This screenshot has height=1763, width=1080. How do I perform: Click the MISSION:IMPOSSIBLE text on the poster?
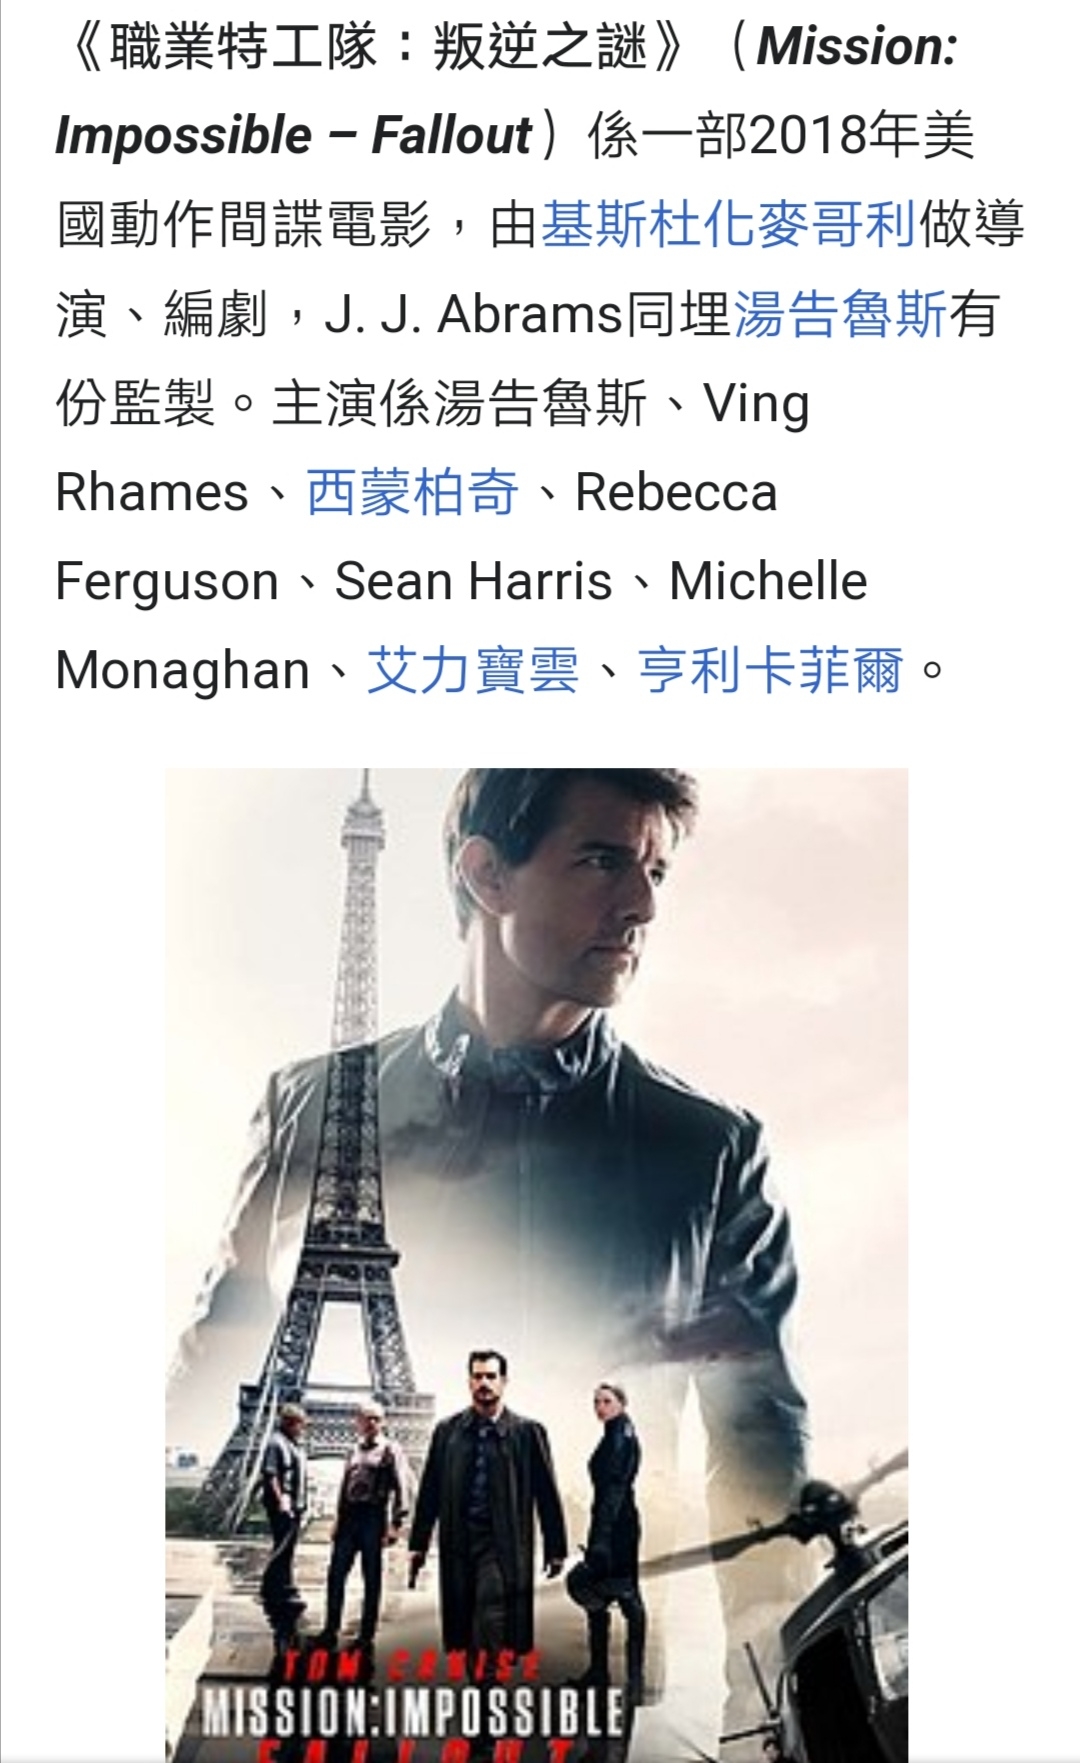pyautogui.click(x=413, y=1711)
